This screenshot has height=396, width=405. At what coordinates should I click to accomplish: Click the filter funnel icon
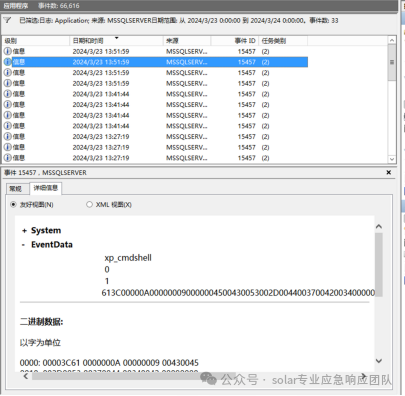[7, 20]
